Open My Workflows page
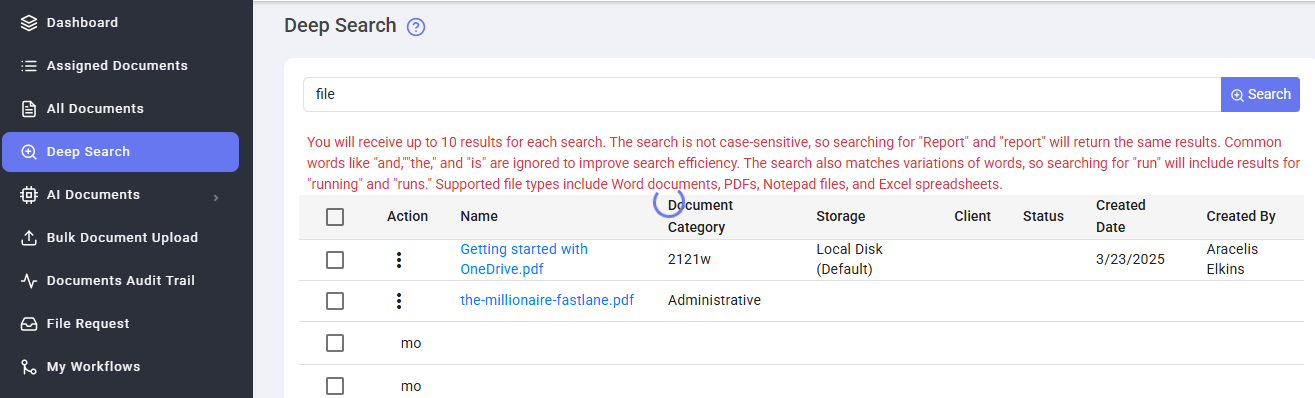The height and width of the screenshot is (398, 1315). pyautogui.click(x=93, y=367)
